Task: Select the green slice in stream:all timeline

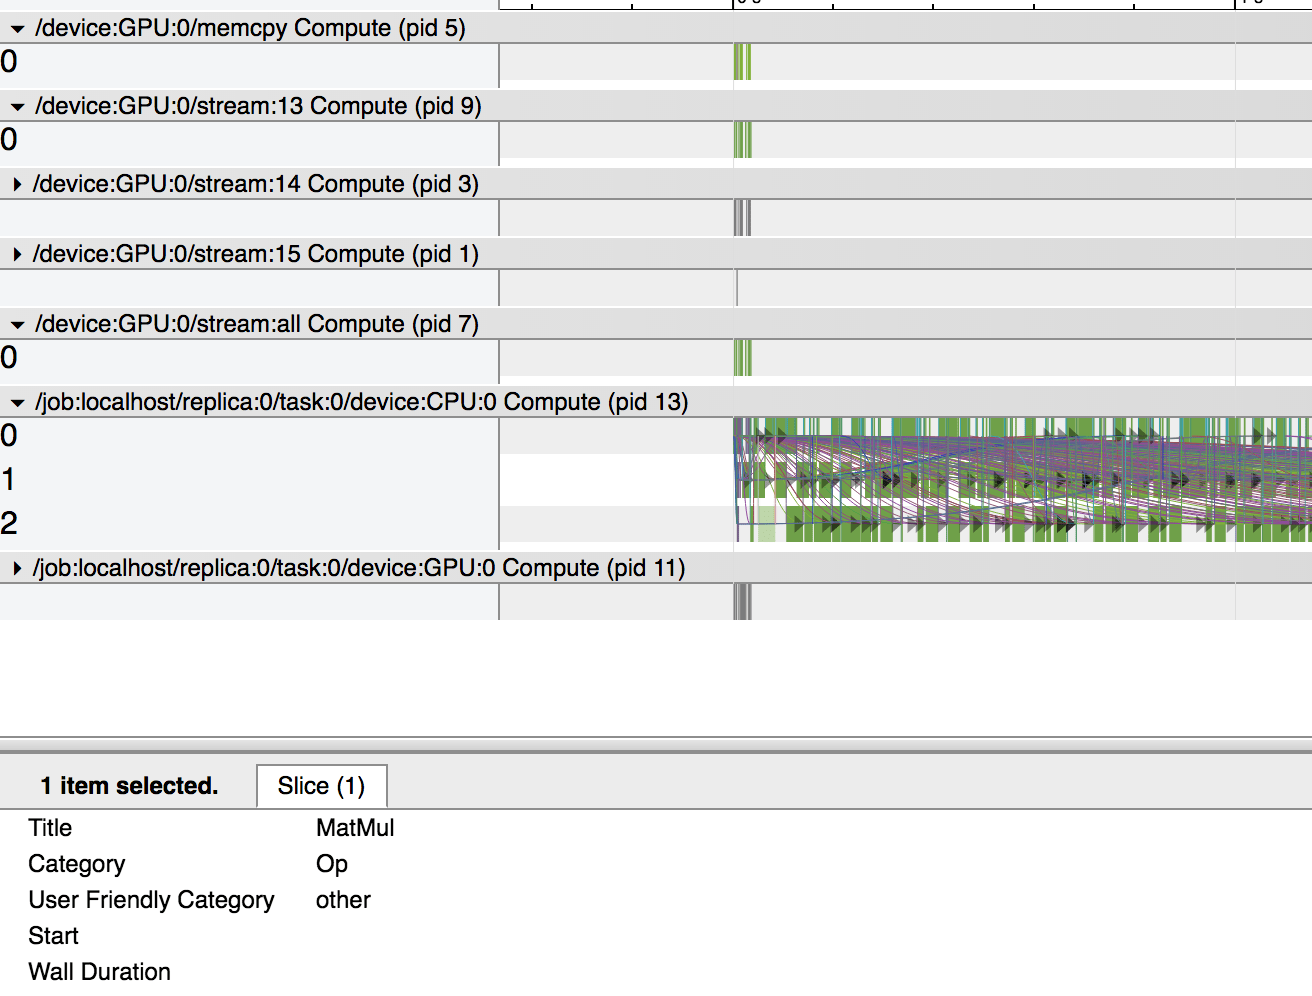Action: [x=742, y=357]
